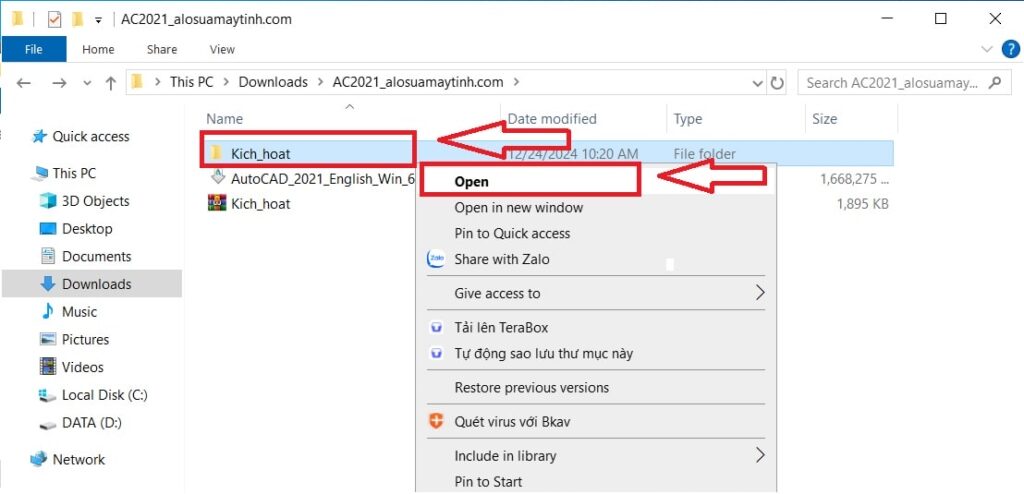This screenshot has width=1024, height=494.
Task: Open Music in navigation pane
Action: click(x=80, y=312)
